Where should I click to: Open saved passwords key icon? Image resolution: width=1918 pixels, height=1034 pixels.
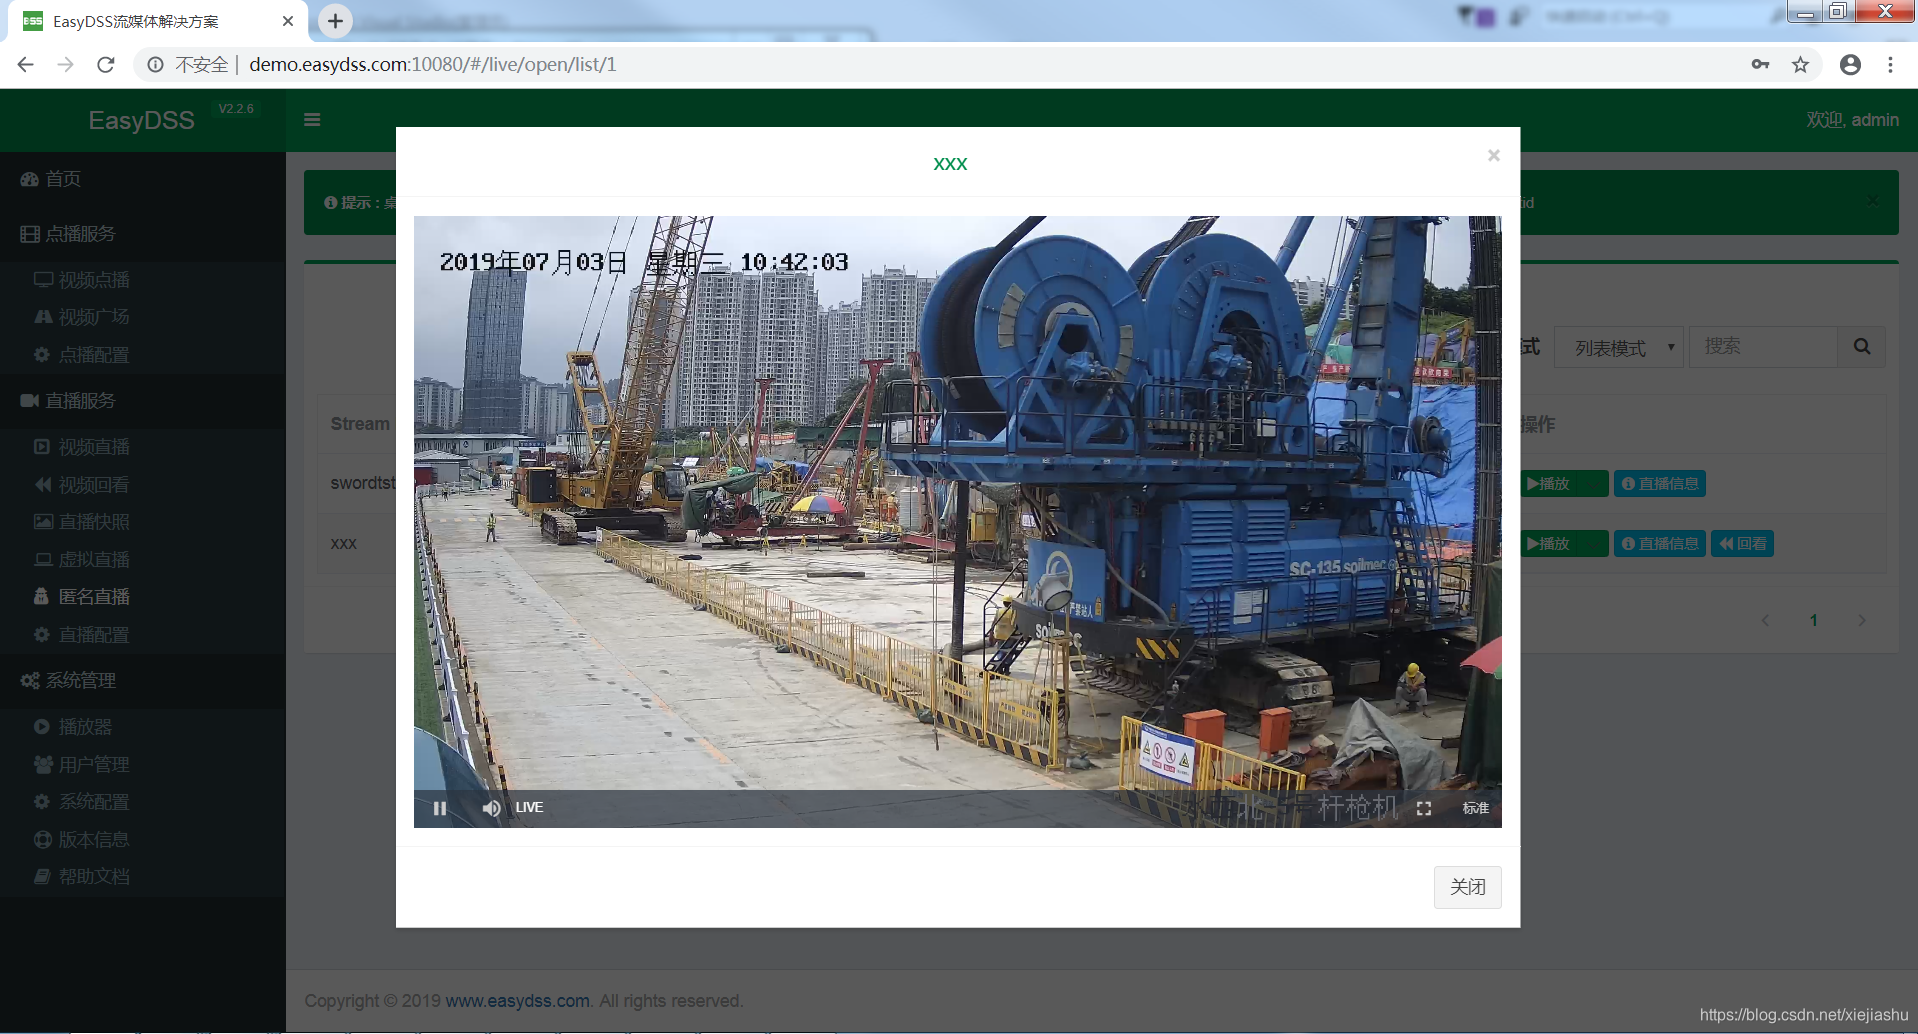(1760, 65)
